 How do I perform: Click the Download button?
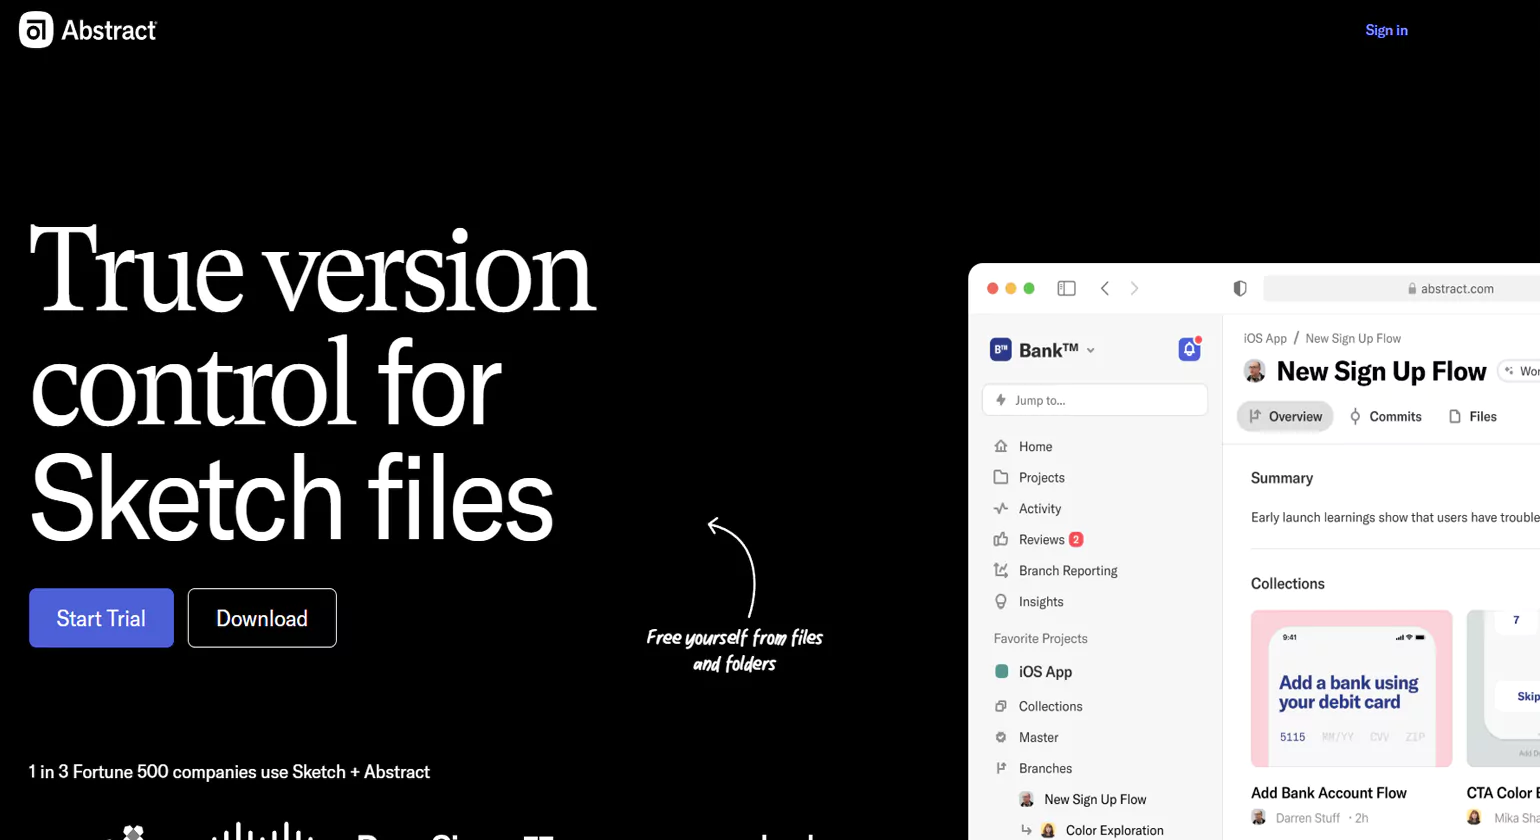pos(262,618)
